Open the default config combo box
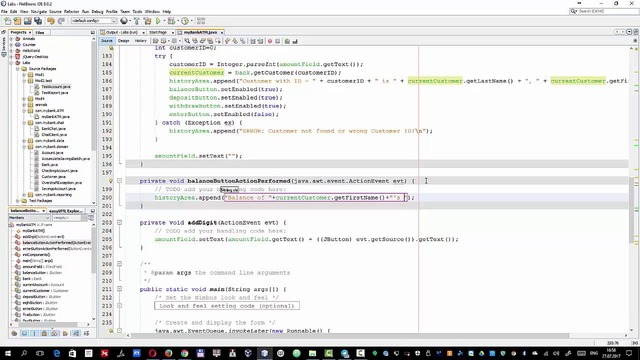Screen dimensions: 640x360 (94, 21)
